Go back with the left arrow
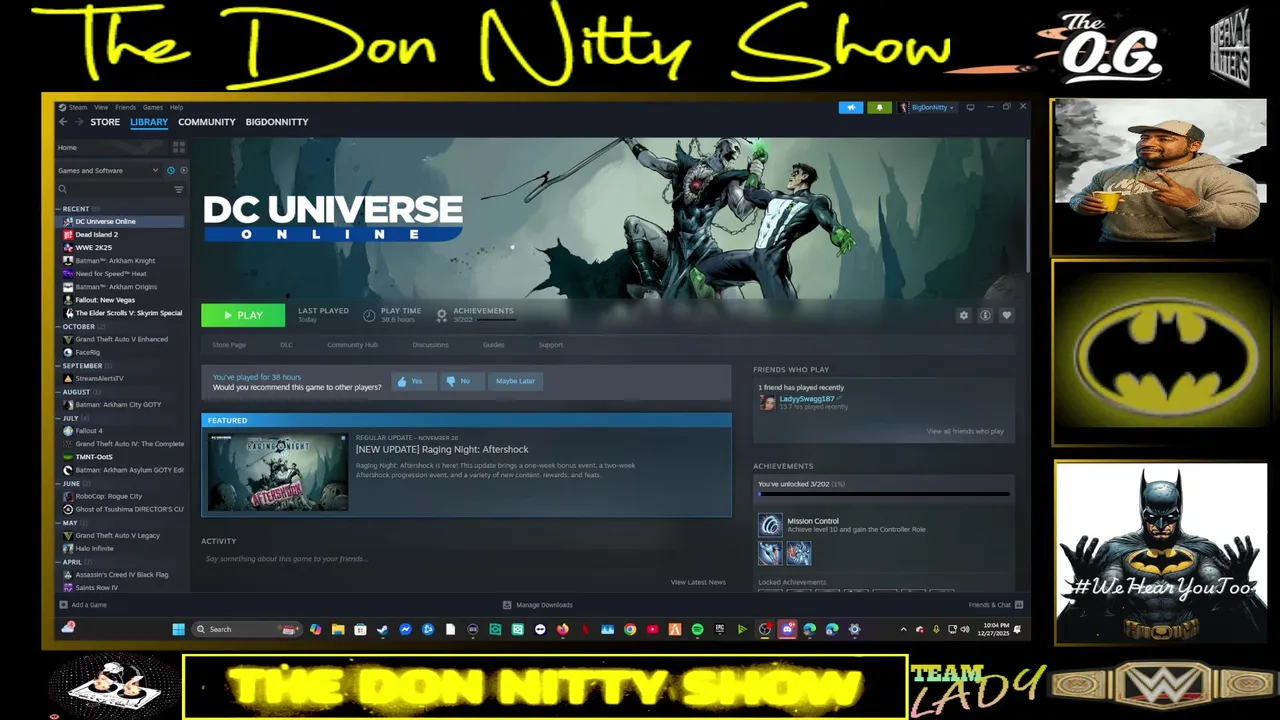The height and width of the screenshot is (720, 1280). click(63, 122)
